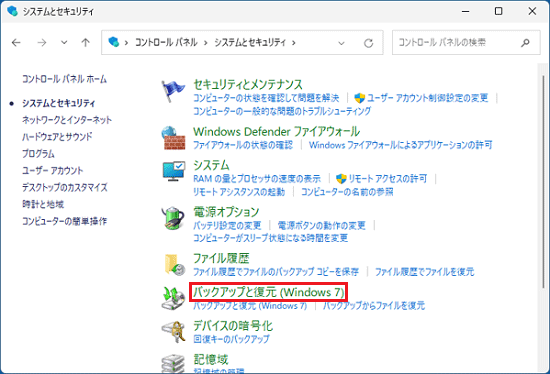Click the Windows Defender firewall brick icon

(x=173, y=138)
